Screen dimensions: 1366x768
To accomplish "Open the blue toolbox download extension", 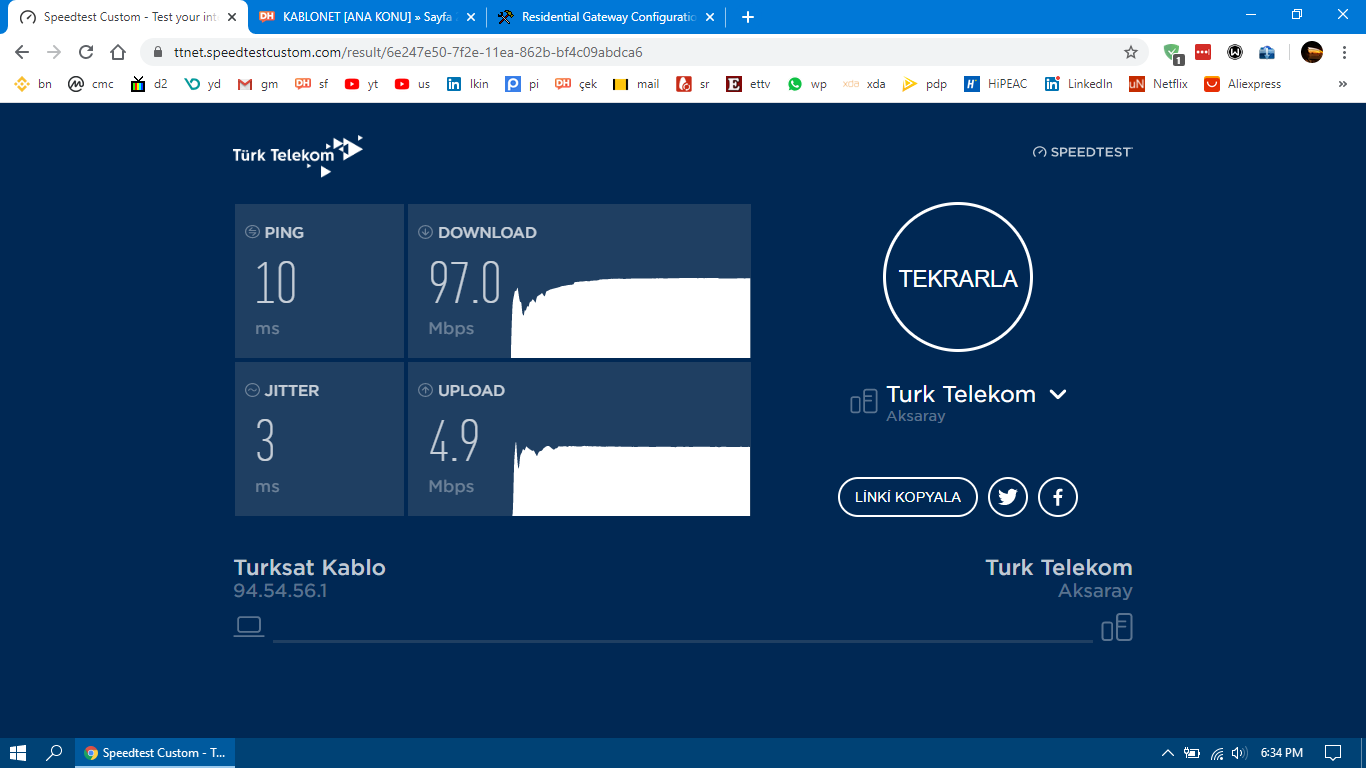I will (x=1267, y=52).
